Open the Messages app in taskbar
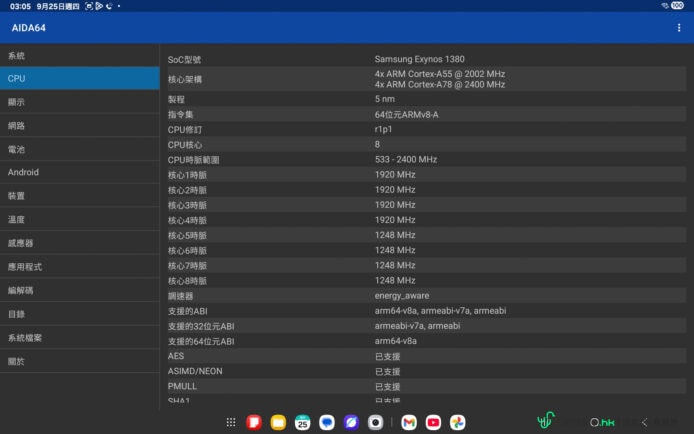Screen dimensions: 694x434 coord(327,423)
